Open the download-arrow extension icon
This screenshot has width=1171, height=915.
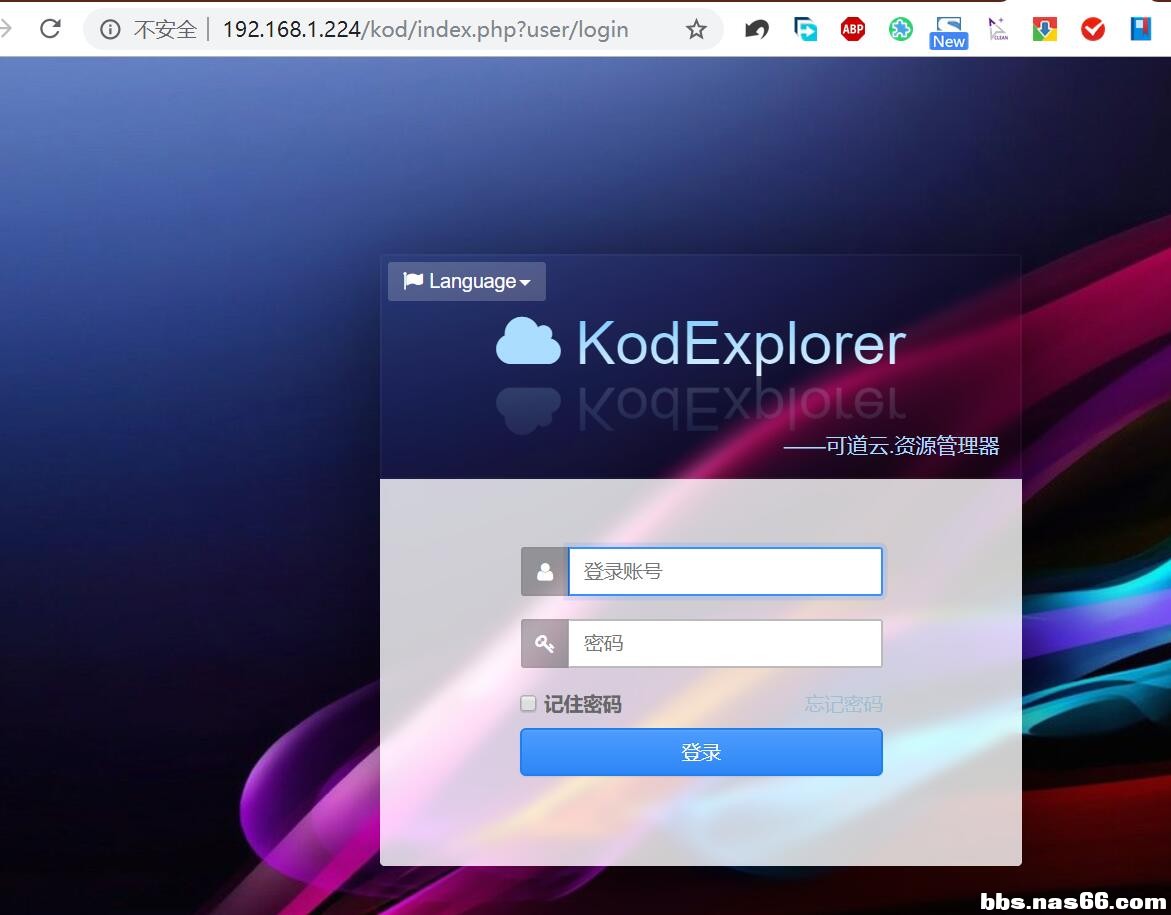coord(1045,29)
